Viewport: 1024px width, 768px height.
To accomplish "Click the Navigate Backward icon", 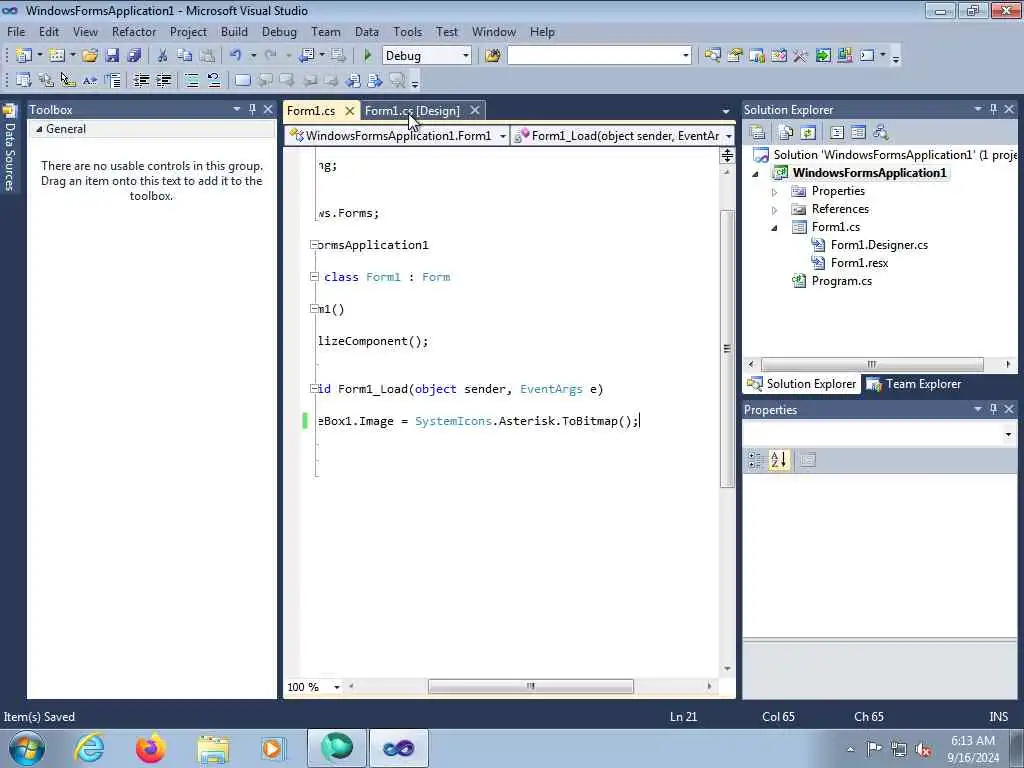I will click(306, 56).
